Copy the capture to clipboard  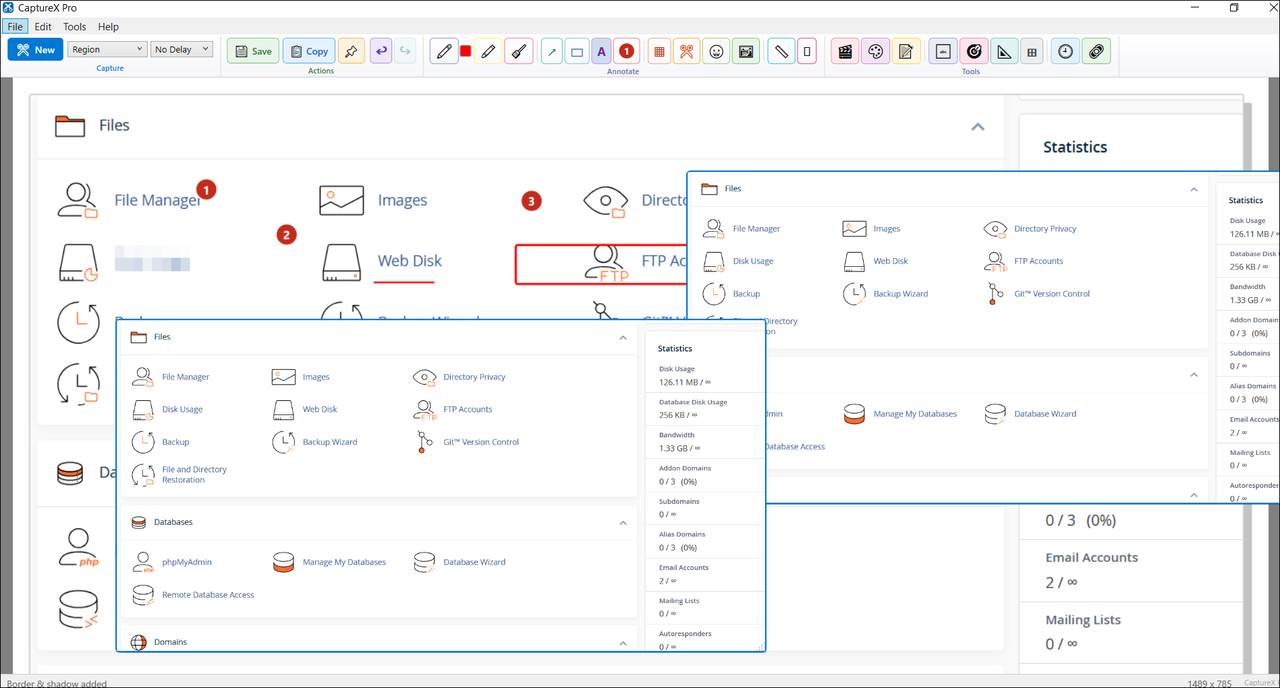[309, 51]
